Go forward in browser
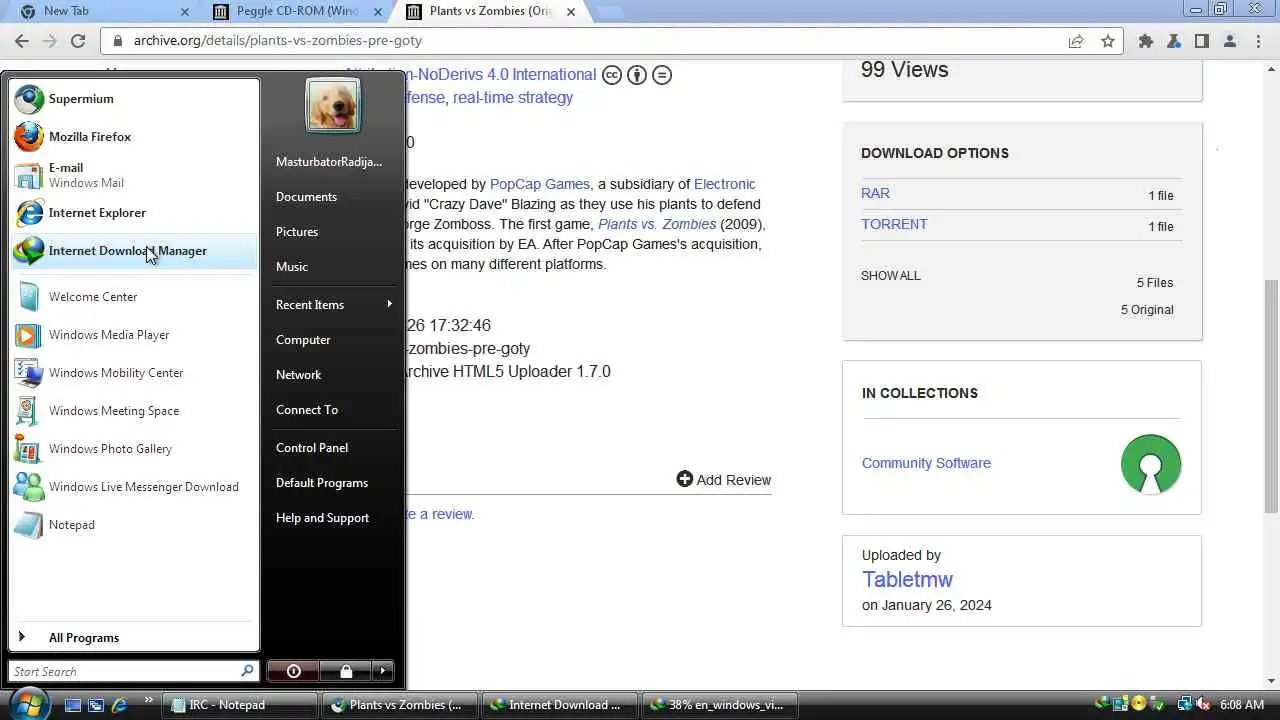This screenshot has height=720, width=1280. pyautogui.click(x=50, y=41)
